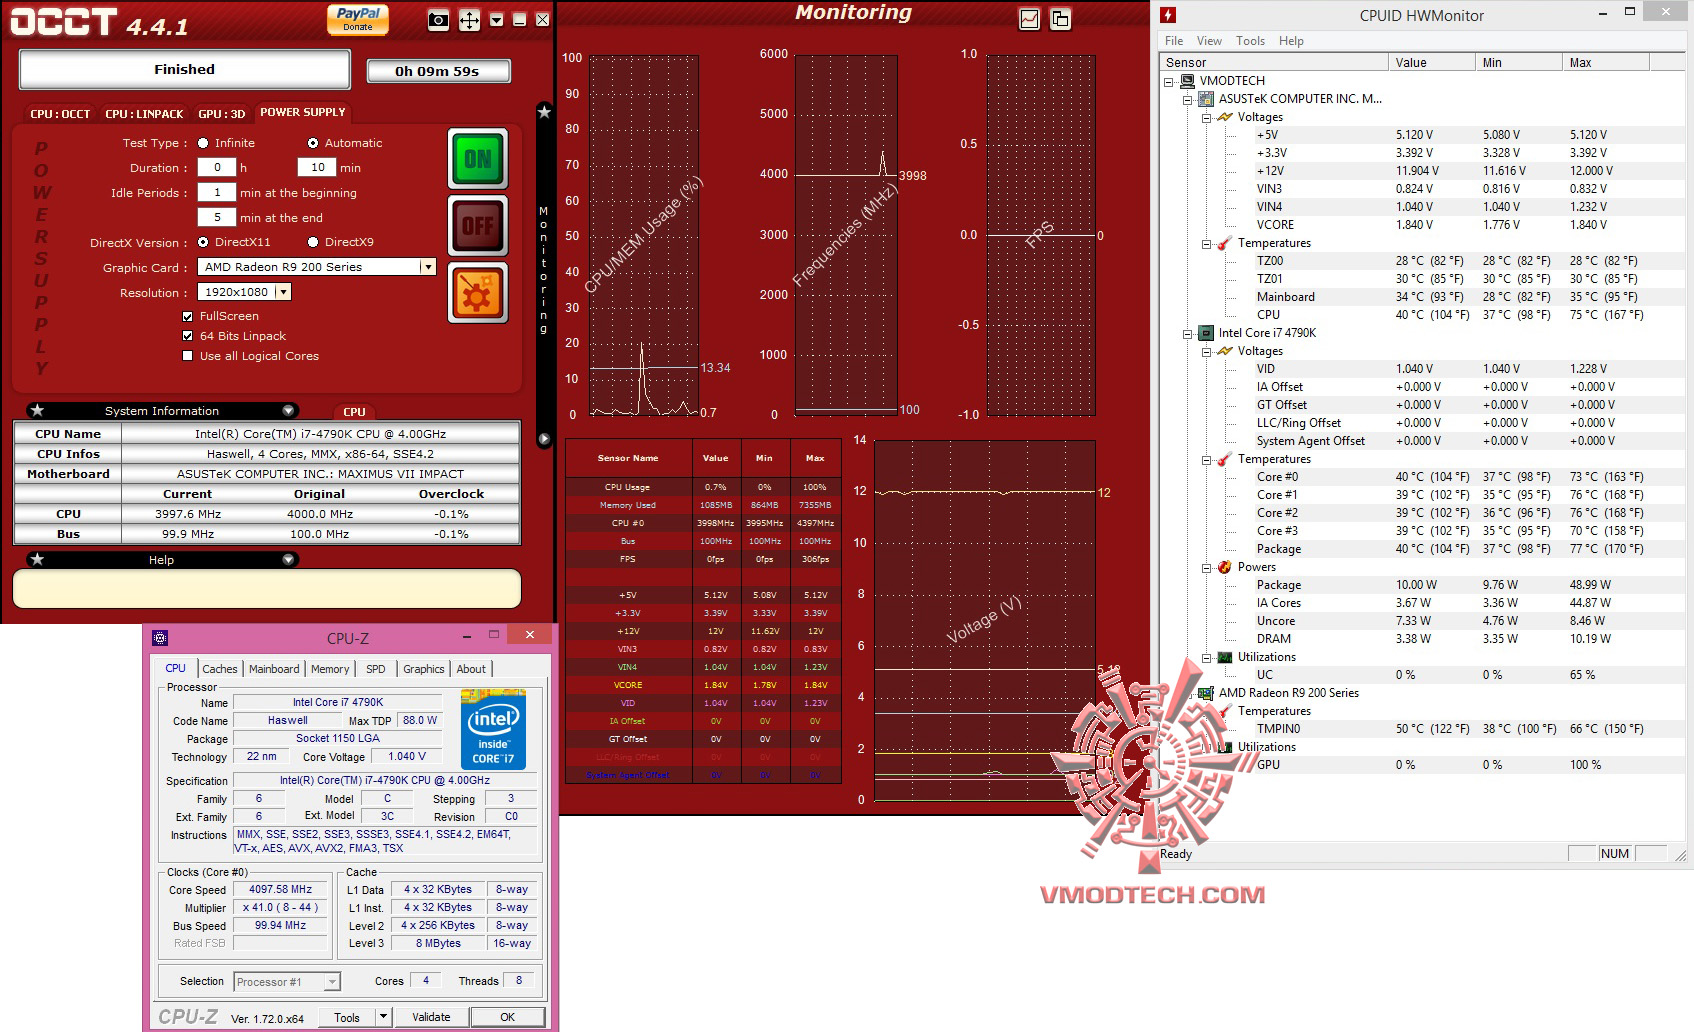Open the Mainboard tab in CPU-Z
This screenshot has height=1032, width=1694.
pyautogui.click(x=274, y=669)
